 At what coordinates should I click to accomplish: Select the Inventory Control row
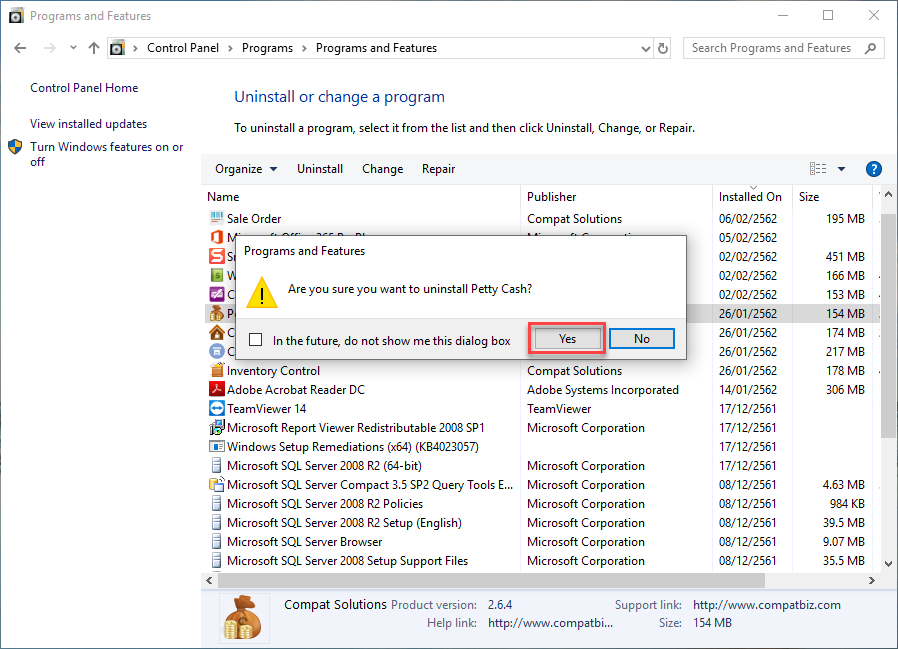point(541,371)
